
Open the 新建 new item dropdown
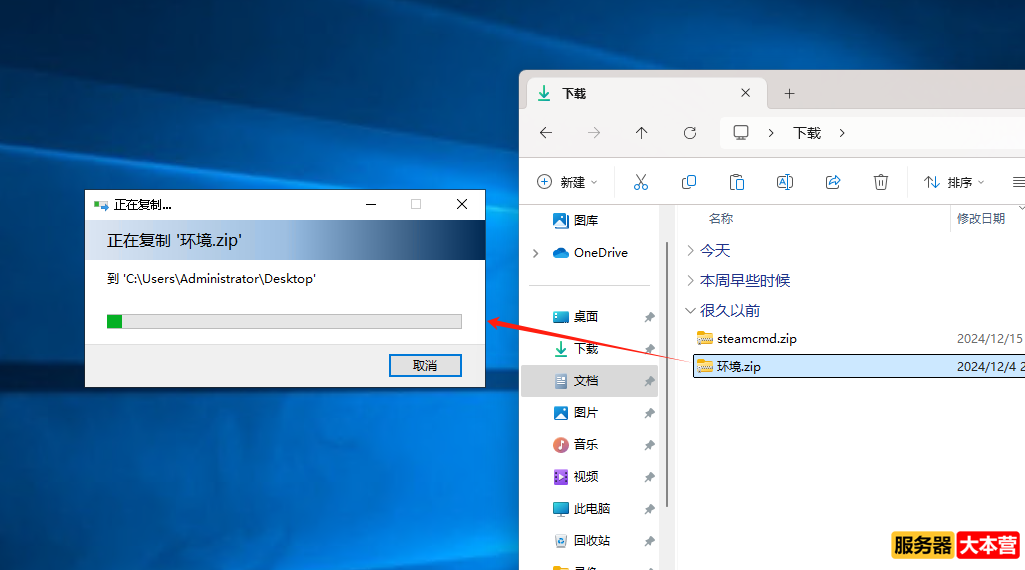pos(567,182)
